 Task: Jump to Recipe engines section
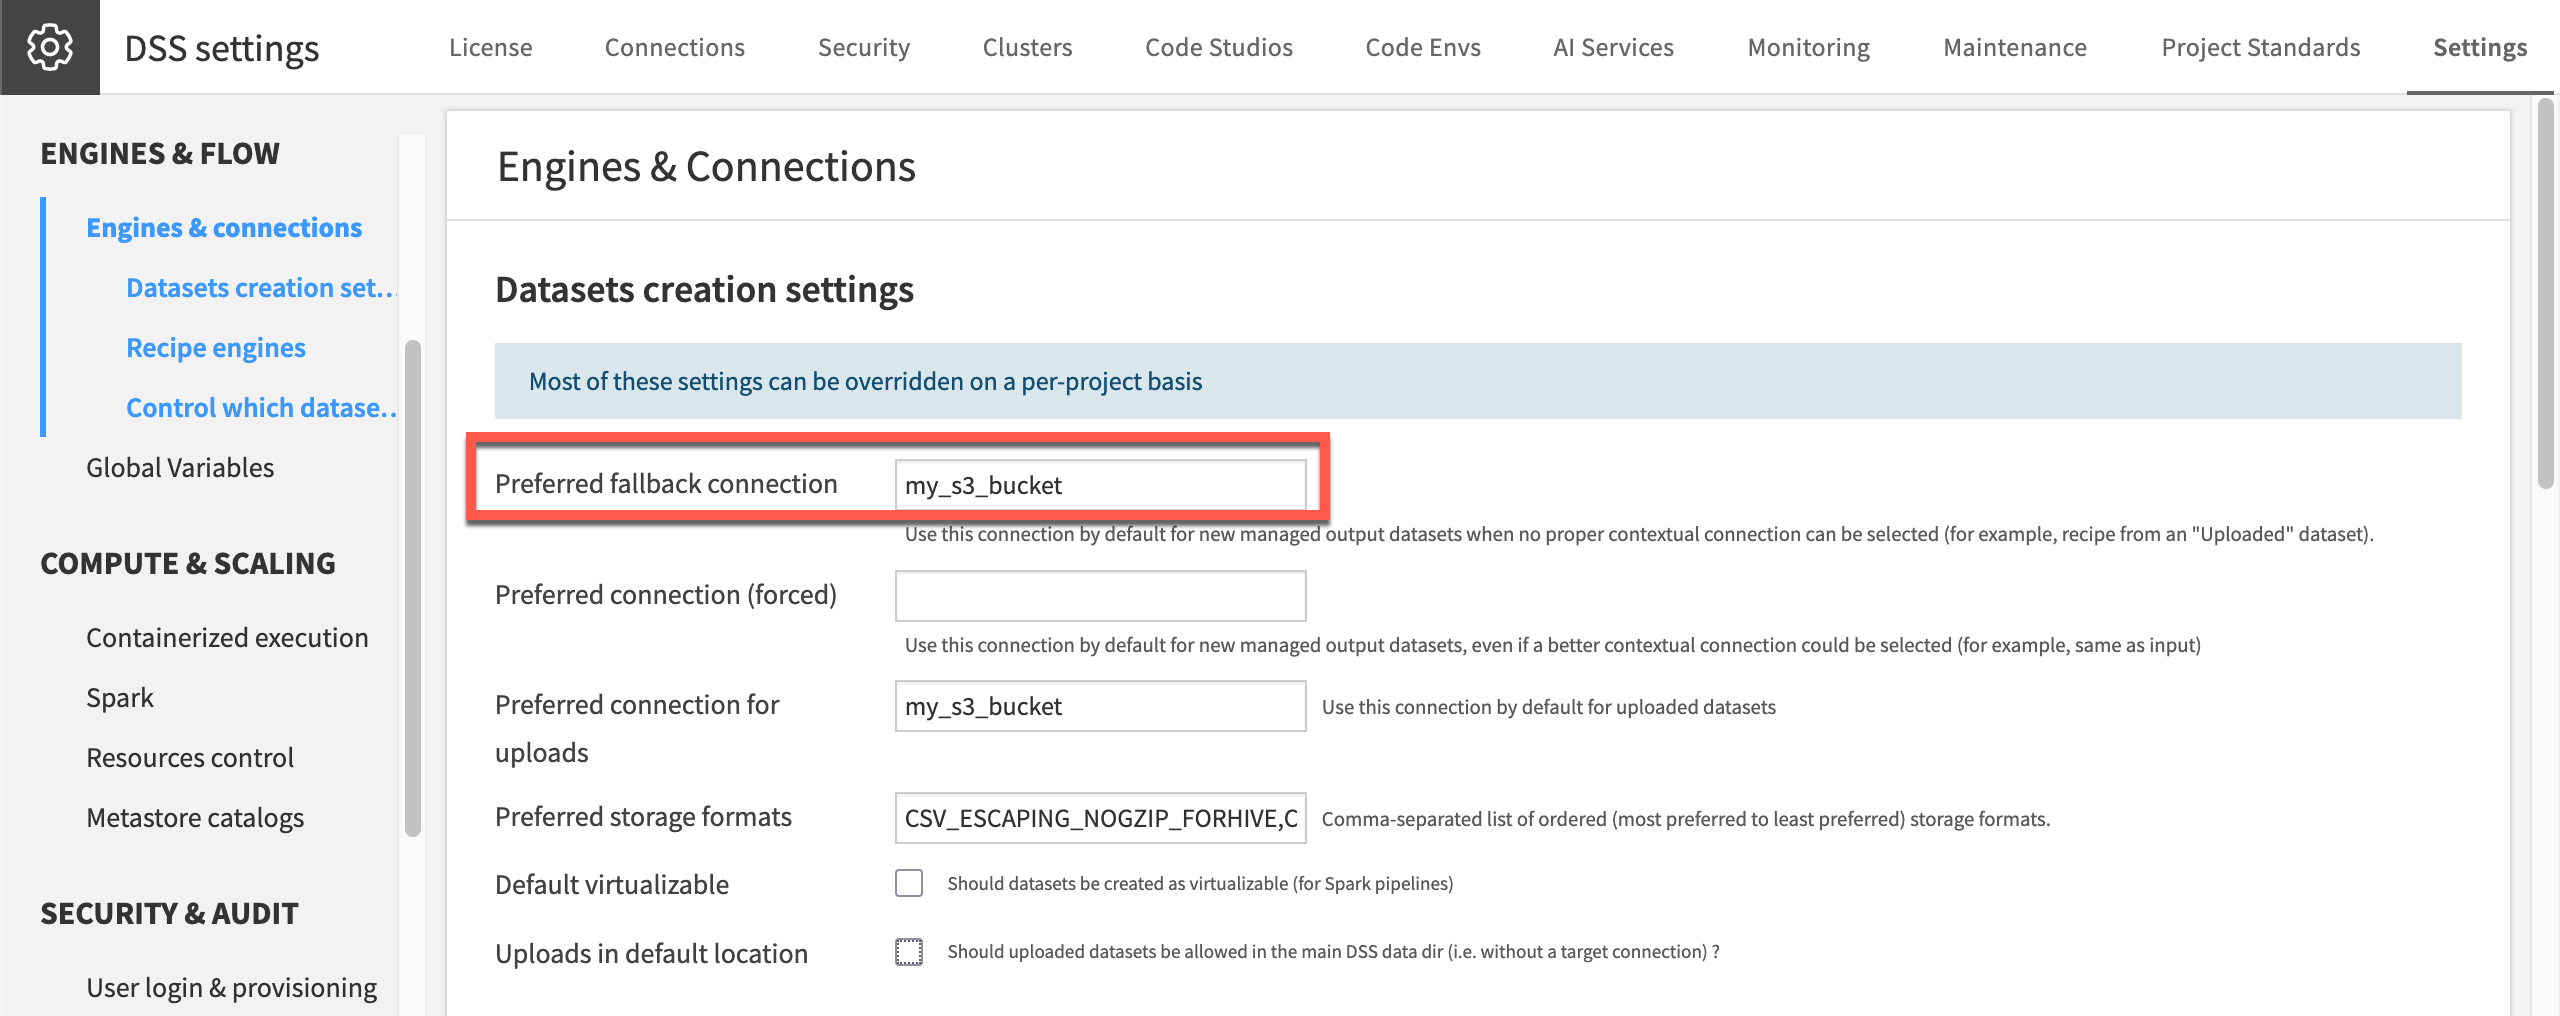[216, 348]
